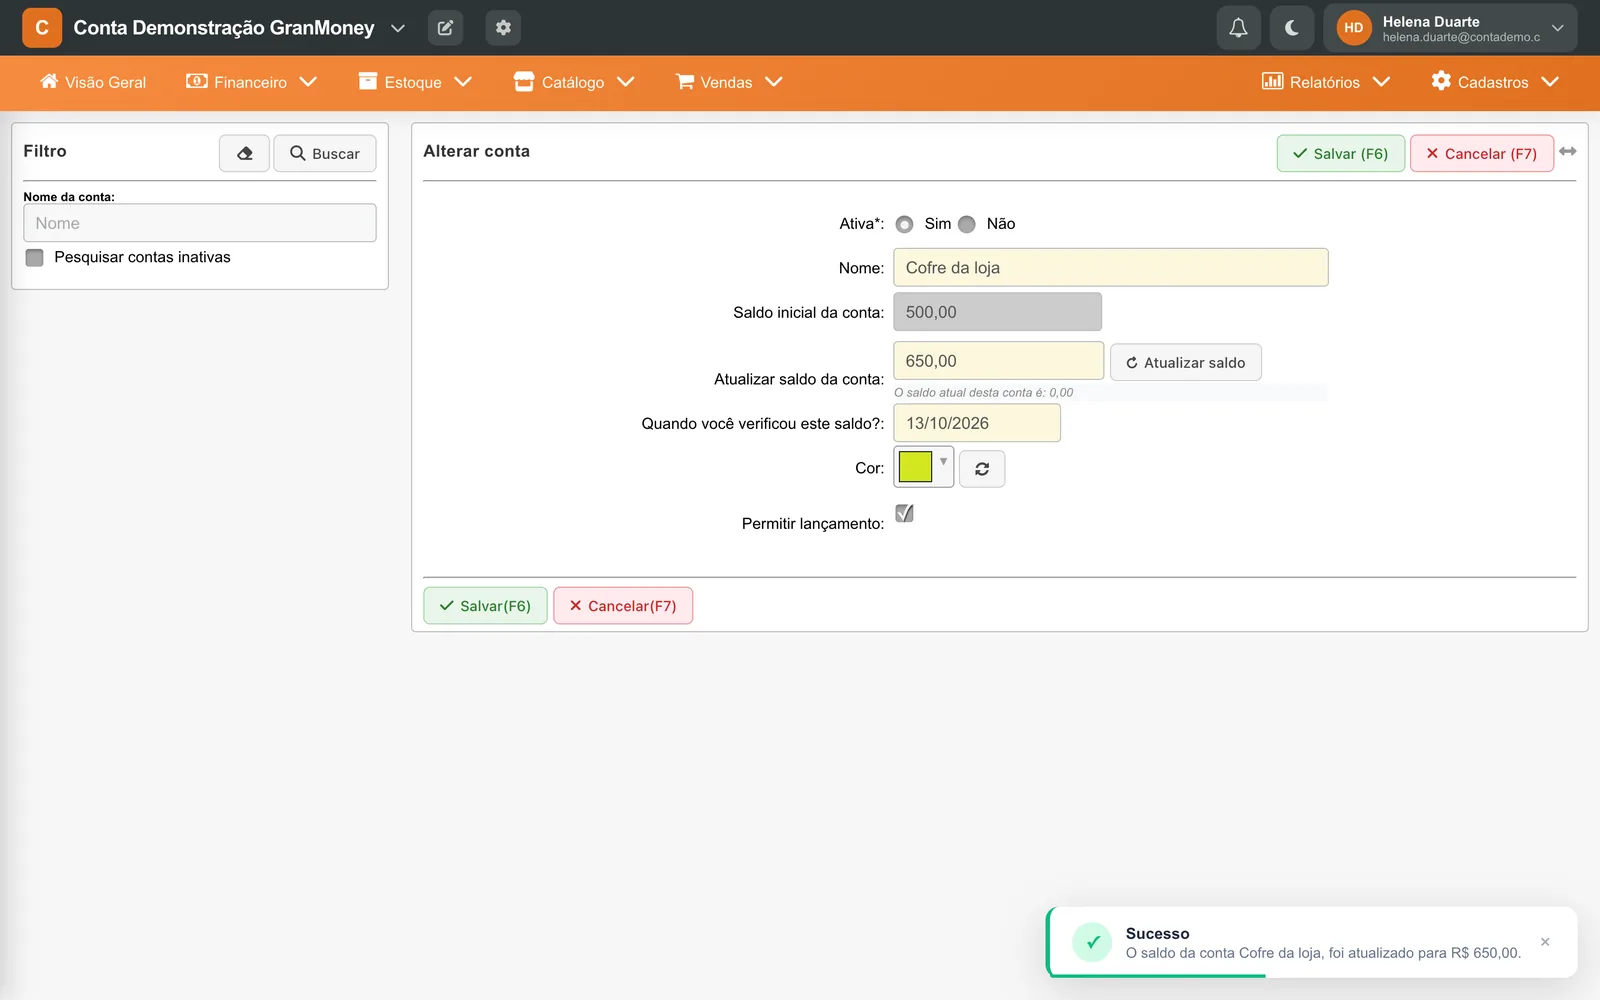
Task: Open the color picker dropdown arrow
Action: [943, 461]
